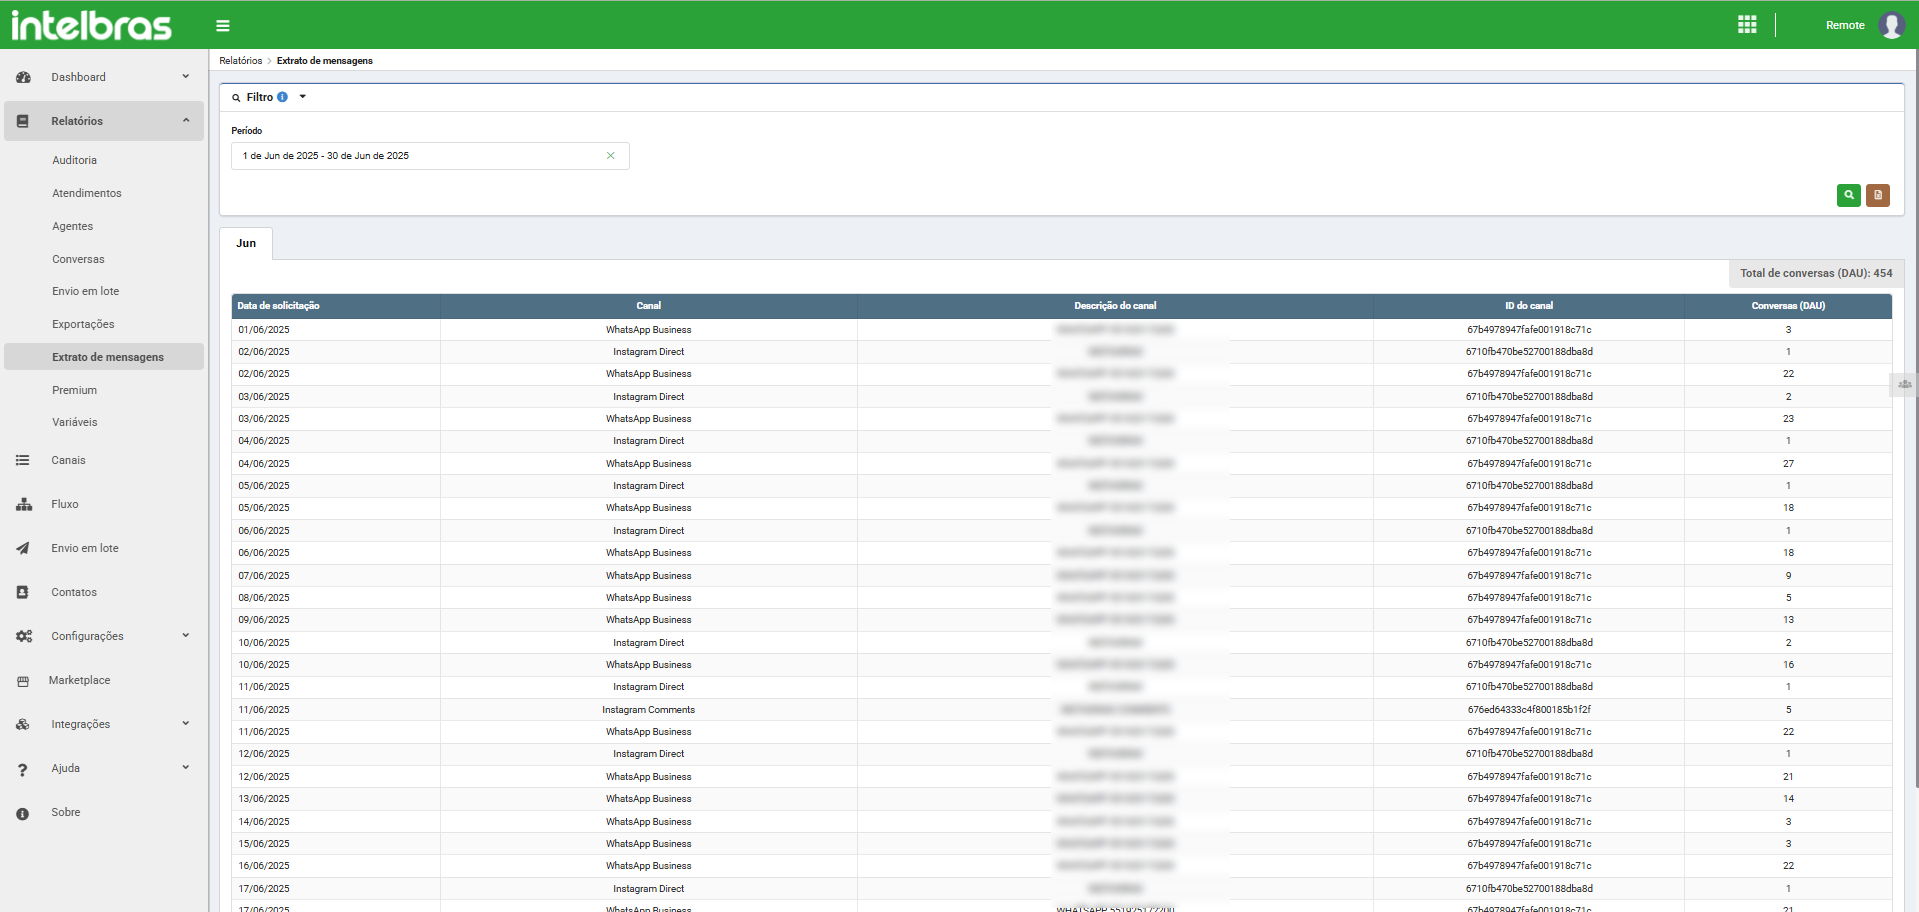This screenshot has width=1919, height=912.
Task: Click the 16/06/2025 date cell
Action: click(264, 866)
